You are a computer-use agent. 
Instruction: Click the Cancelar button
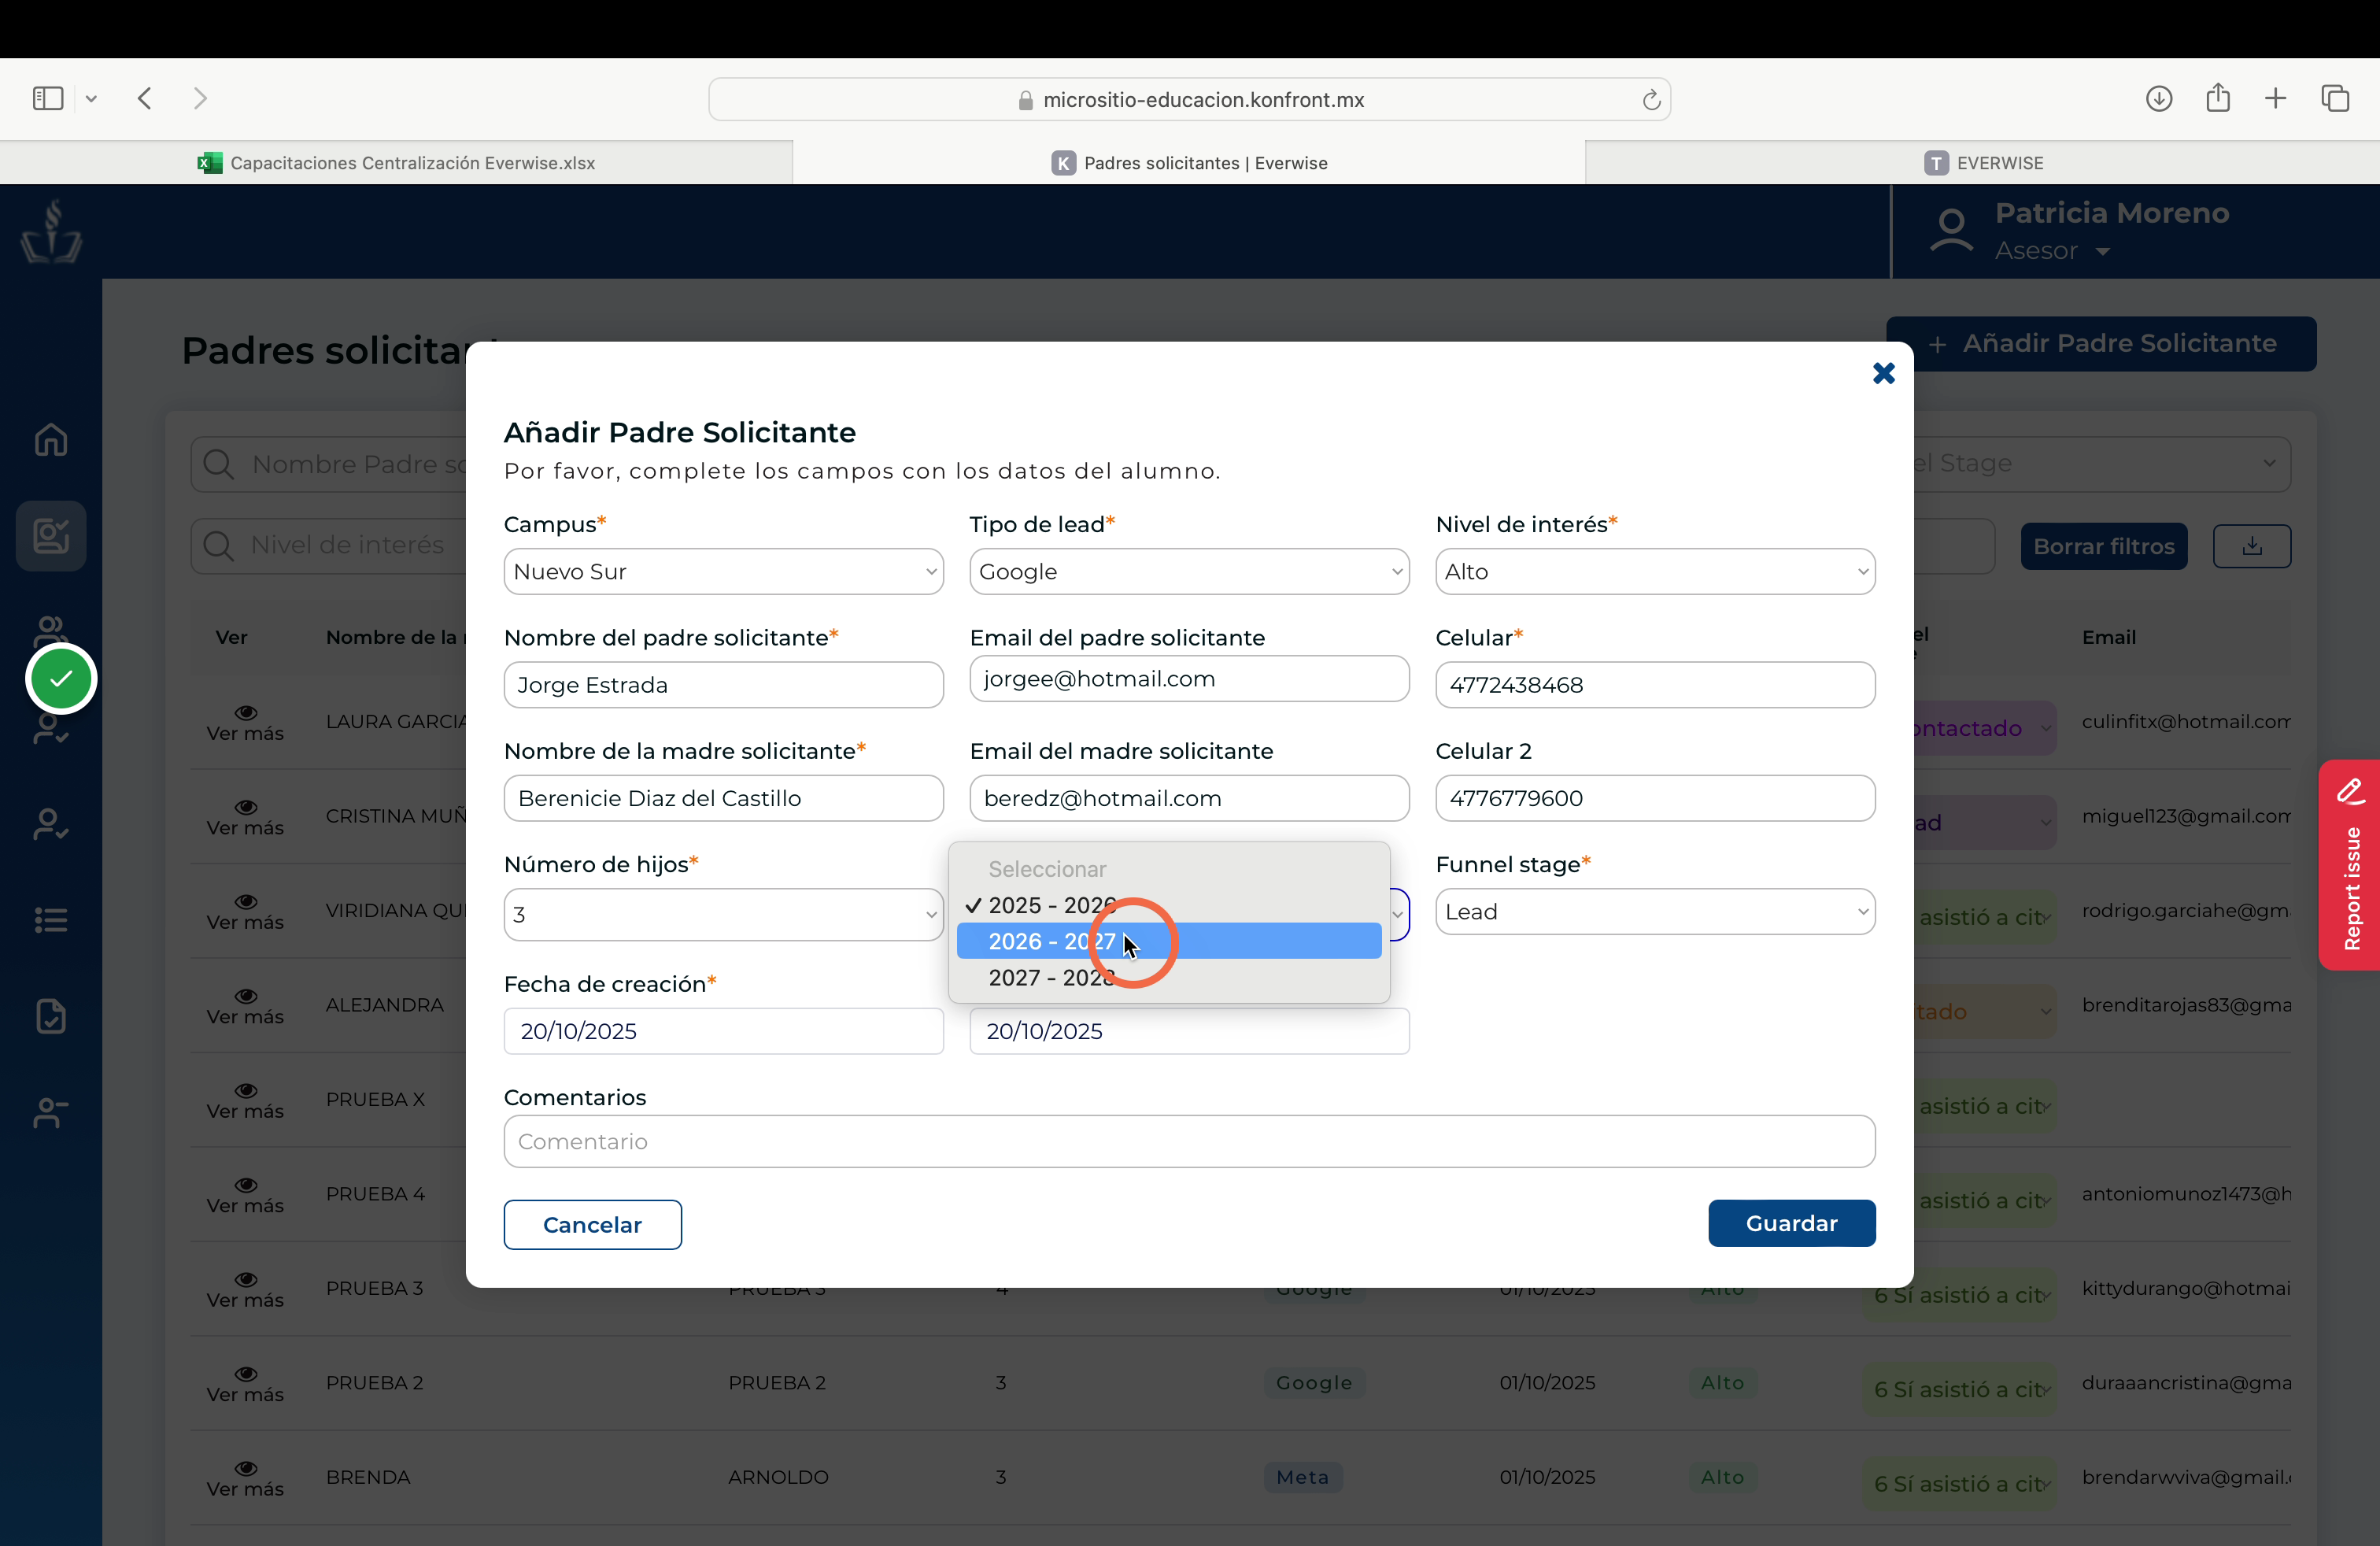click(x=592, y=1225)
